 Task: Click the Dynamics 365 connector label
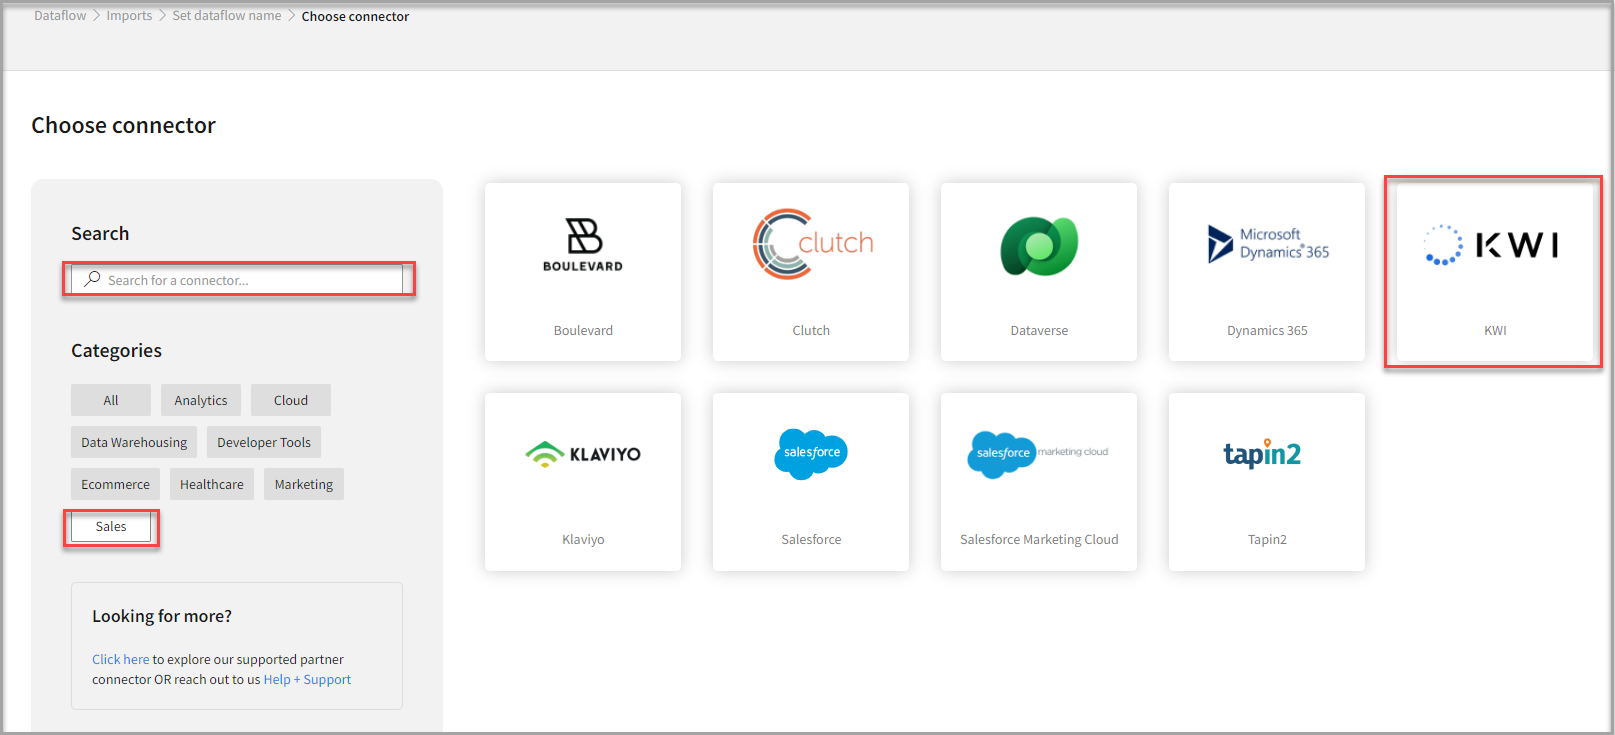1267,330
